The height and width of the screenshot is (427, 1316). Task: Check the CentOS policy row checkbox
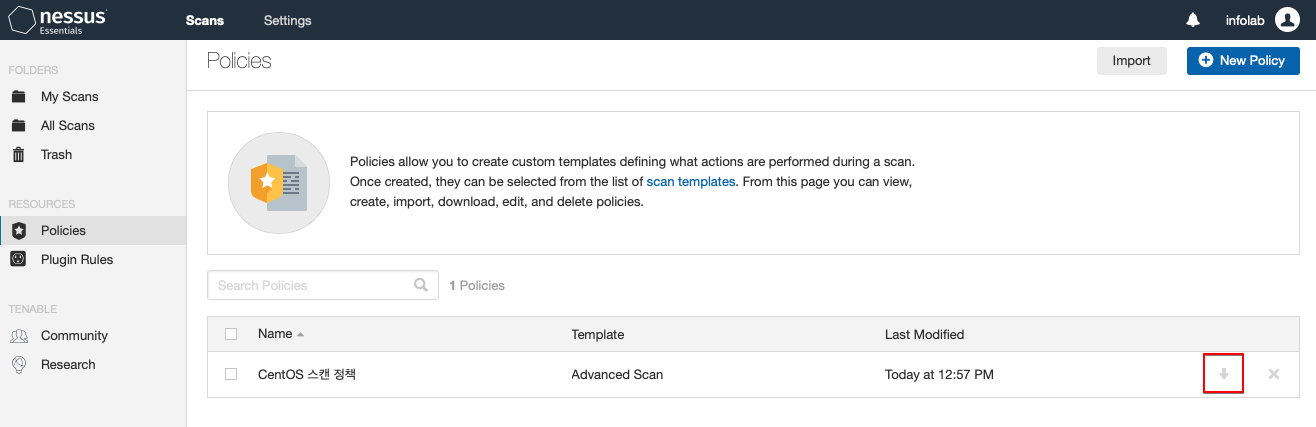(x=231, y=374)
